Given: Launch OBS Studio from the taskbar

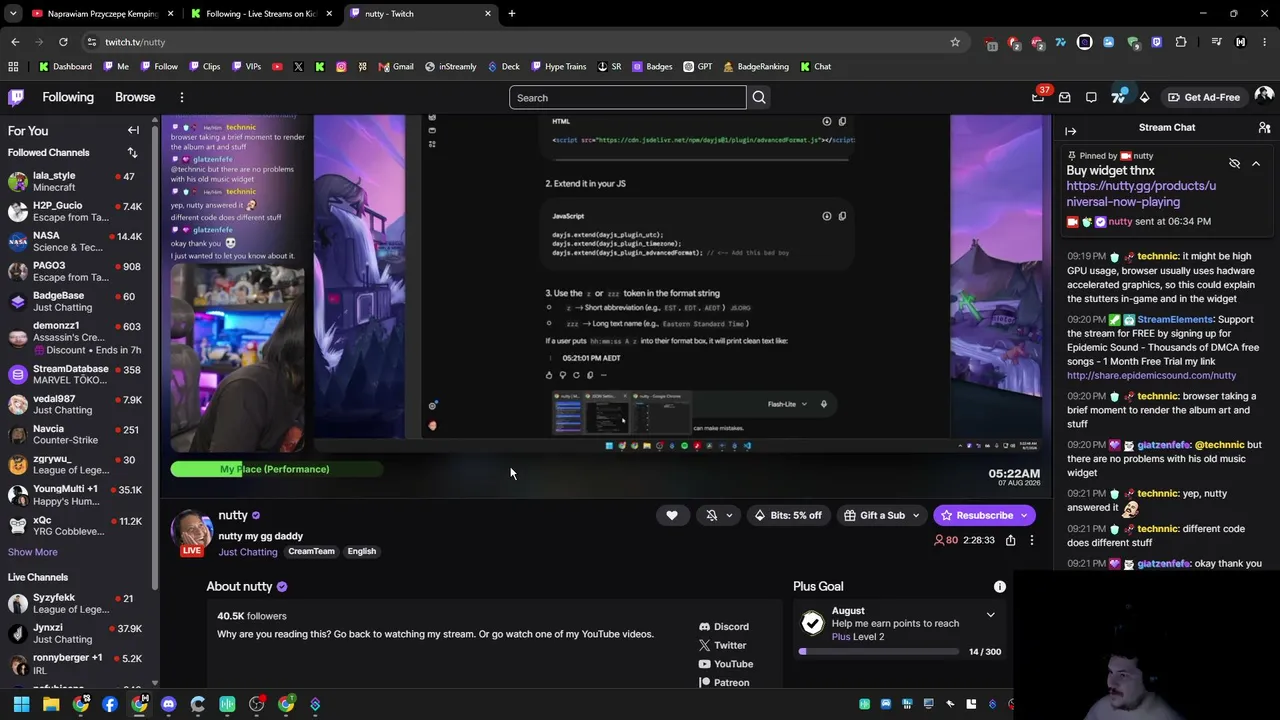Looking at the screenshot, I should (257, 704).
